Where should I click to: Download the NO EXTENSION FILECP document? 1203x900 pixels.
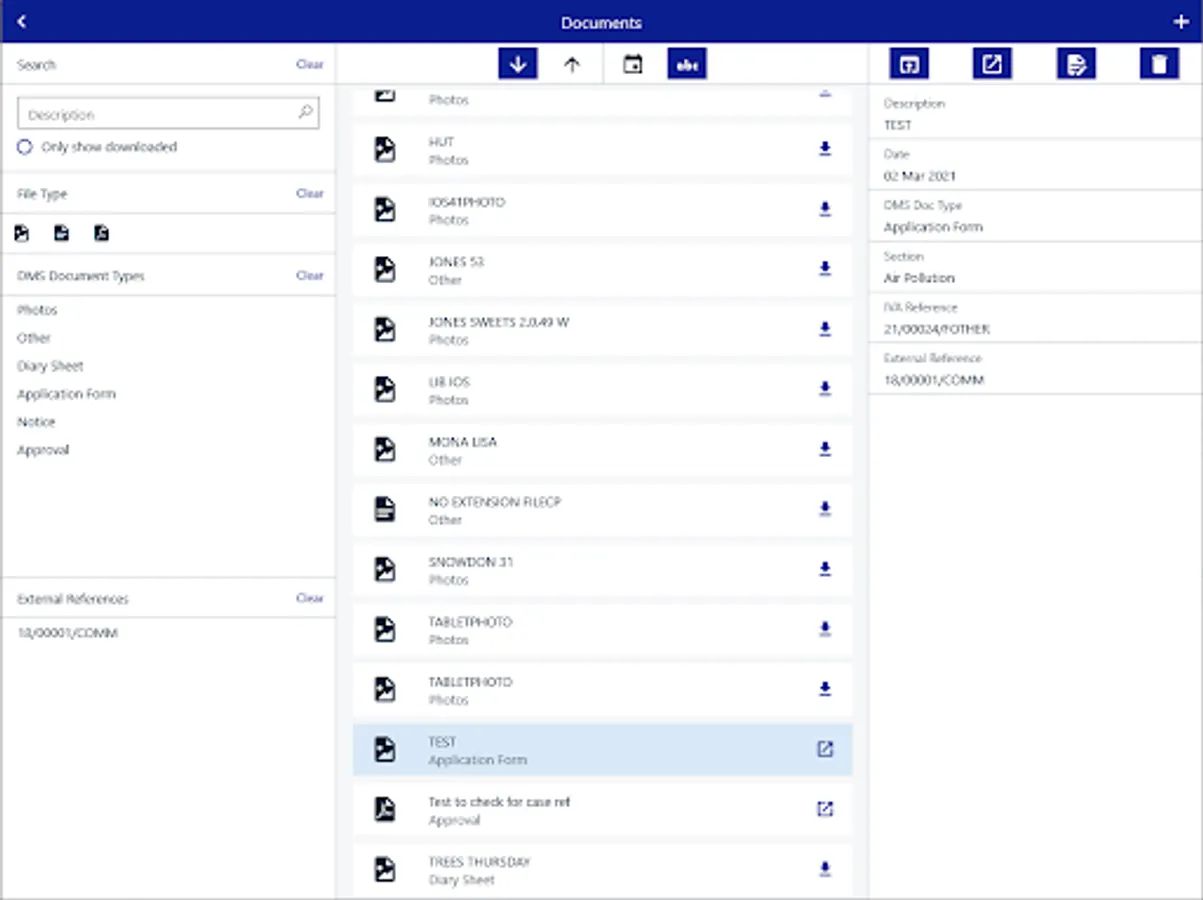(x=825, y=509)
